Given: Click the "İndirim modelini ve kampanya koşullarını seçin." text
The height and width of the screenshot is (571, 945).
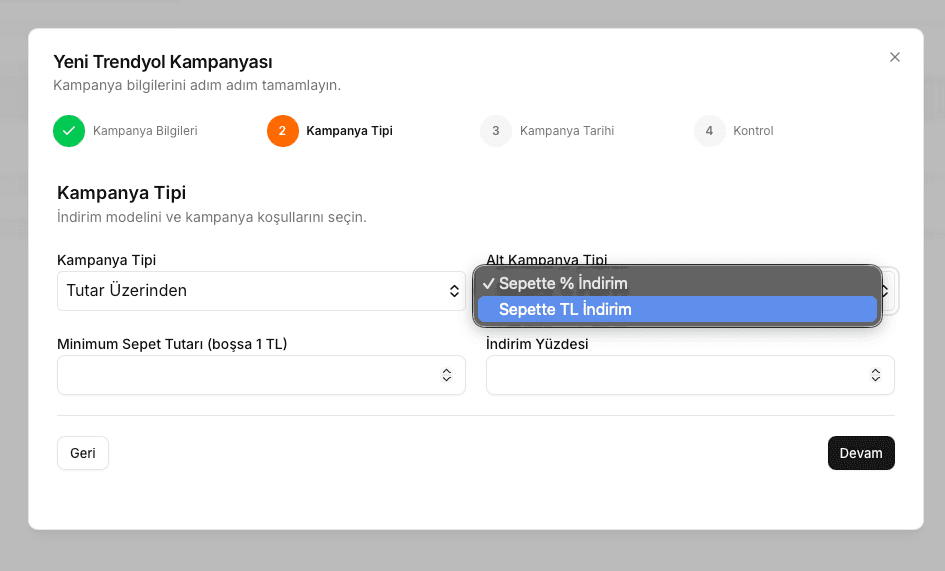Looking at the screenshot, I should 212,217.
